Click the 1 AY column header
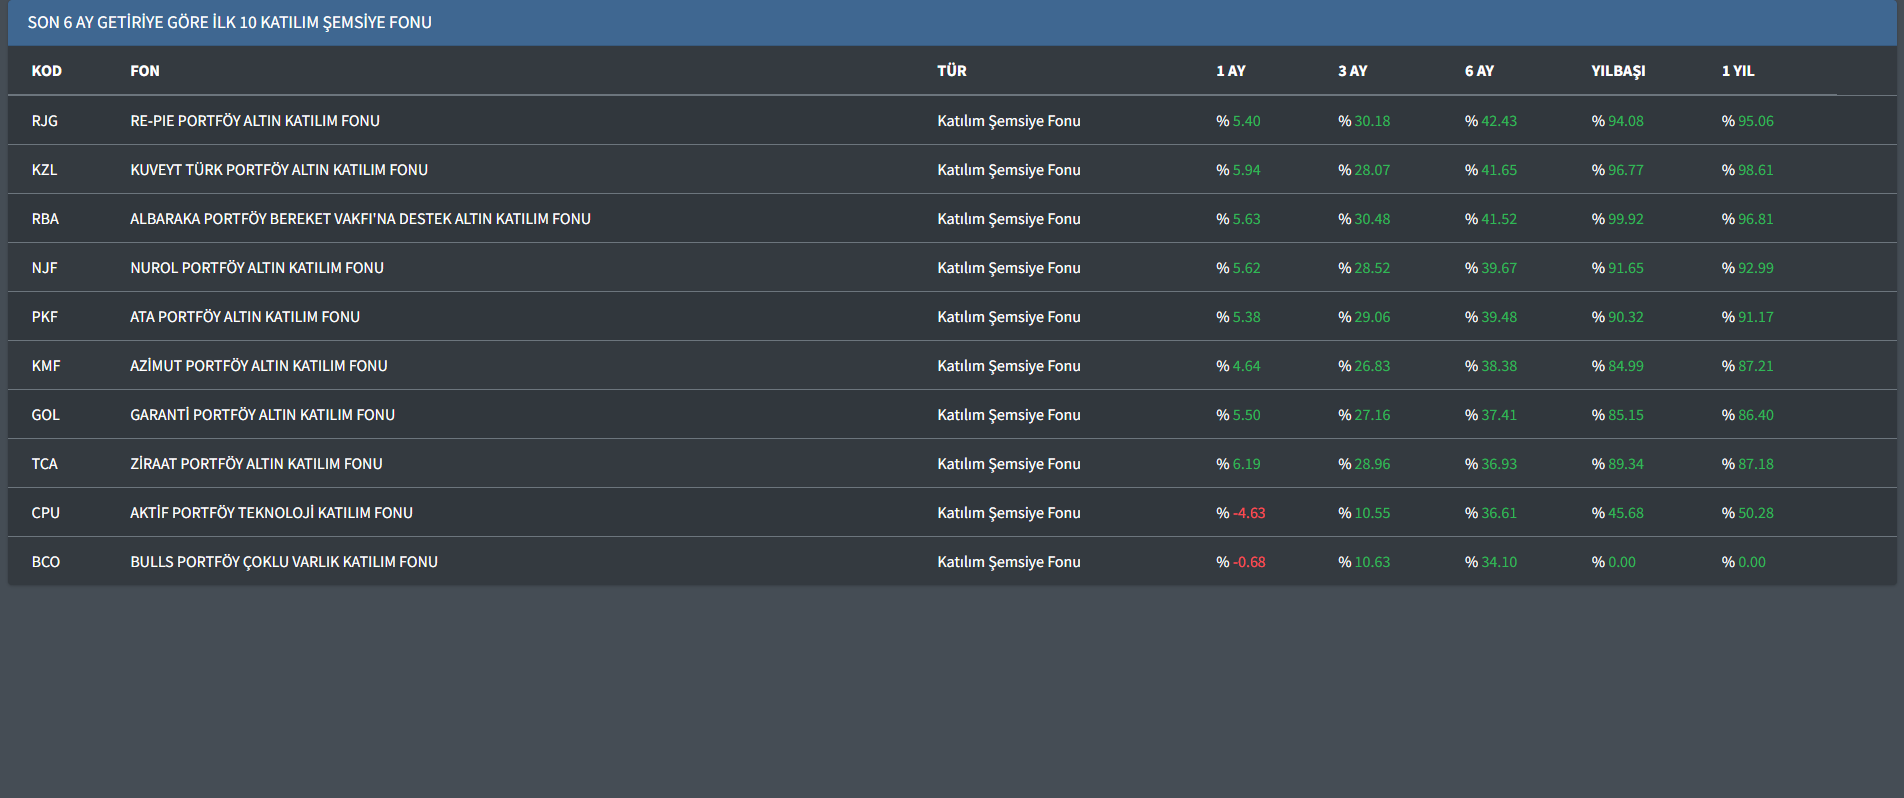Screen dimensions: 1904x798 coord(1230,71)
